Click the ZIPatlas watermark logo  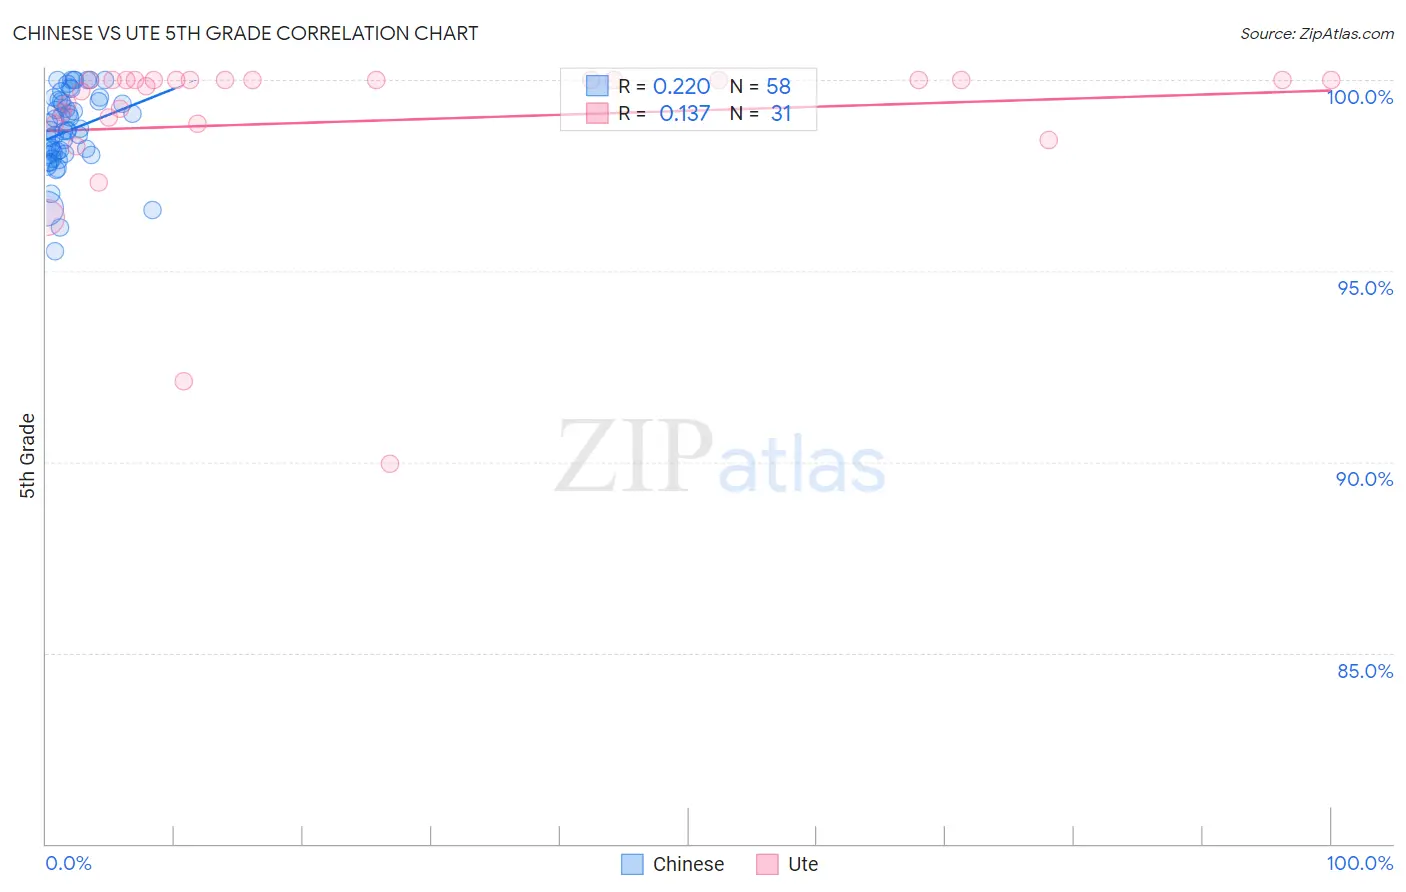720,459
